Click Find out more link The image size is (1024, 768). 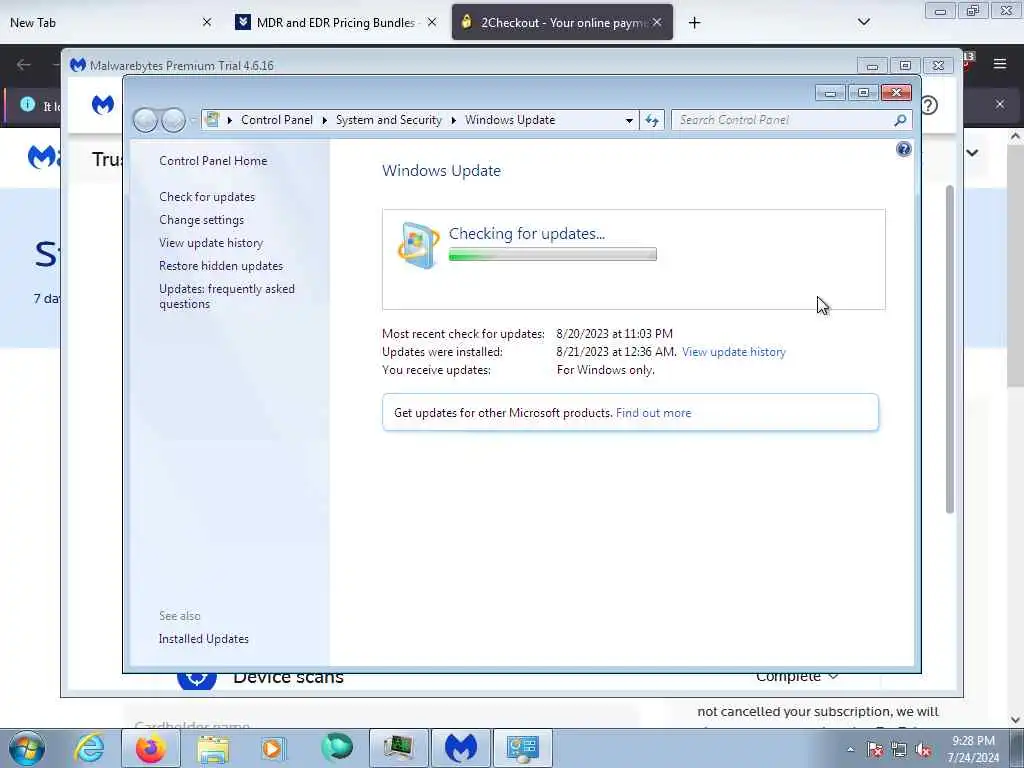653,413
